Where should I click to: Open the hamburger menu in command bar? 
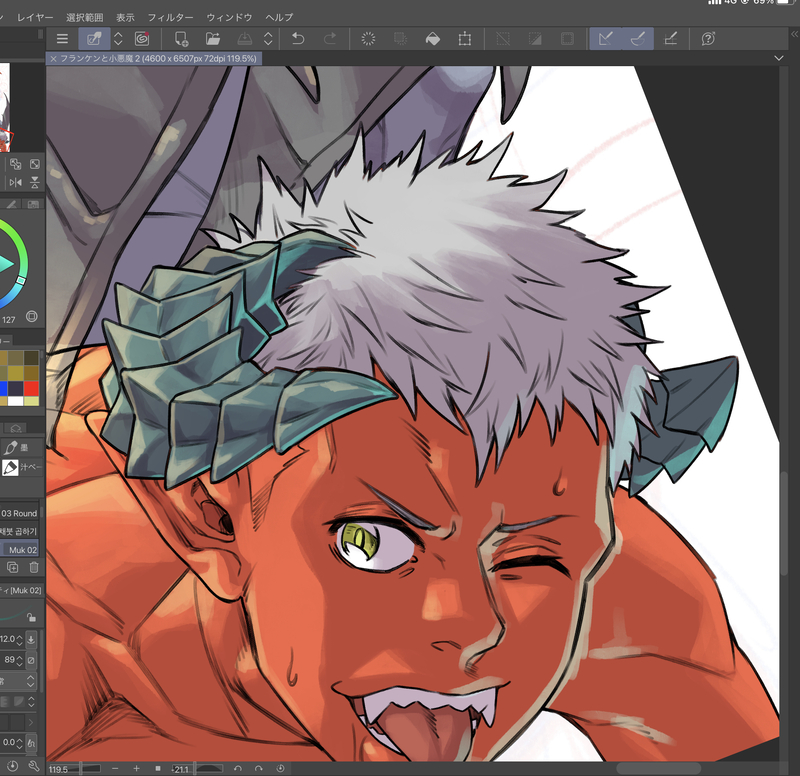click(62, 39)
